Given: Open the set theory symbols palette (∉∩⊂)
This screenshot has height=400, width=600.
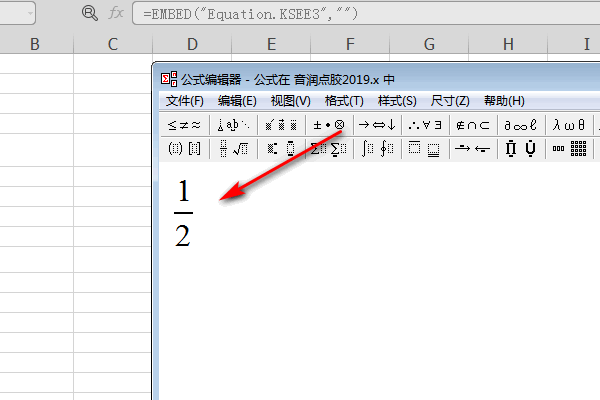Looking at the screenshot, I should 473,125.
